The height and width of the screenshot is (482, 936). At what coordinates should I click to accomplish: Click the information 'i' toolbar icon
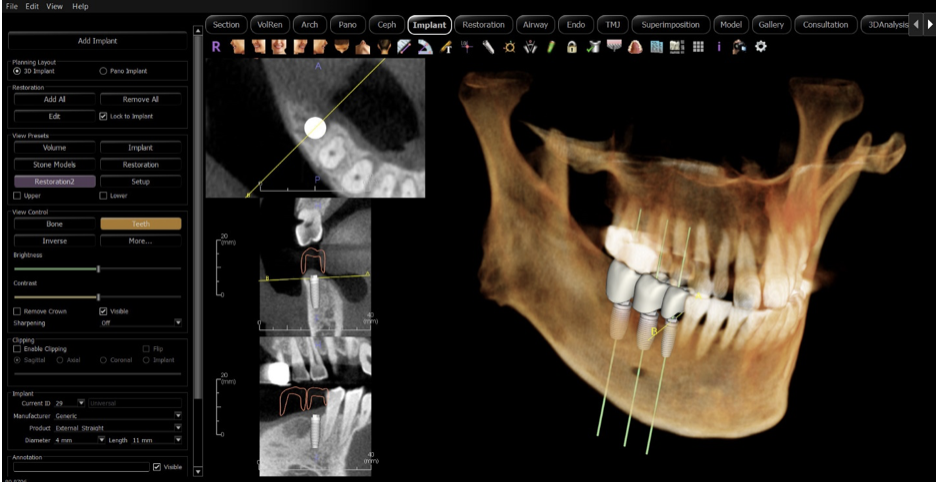tap(719, 46)
